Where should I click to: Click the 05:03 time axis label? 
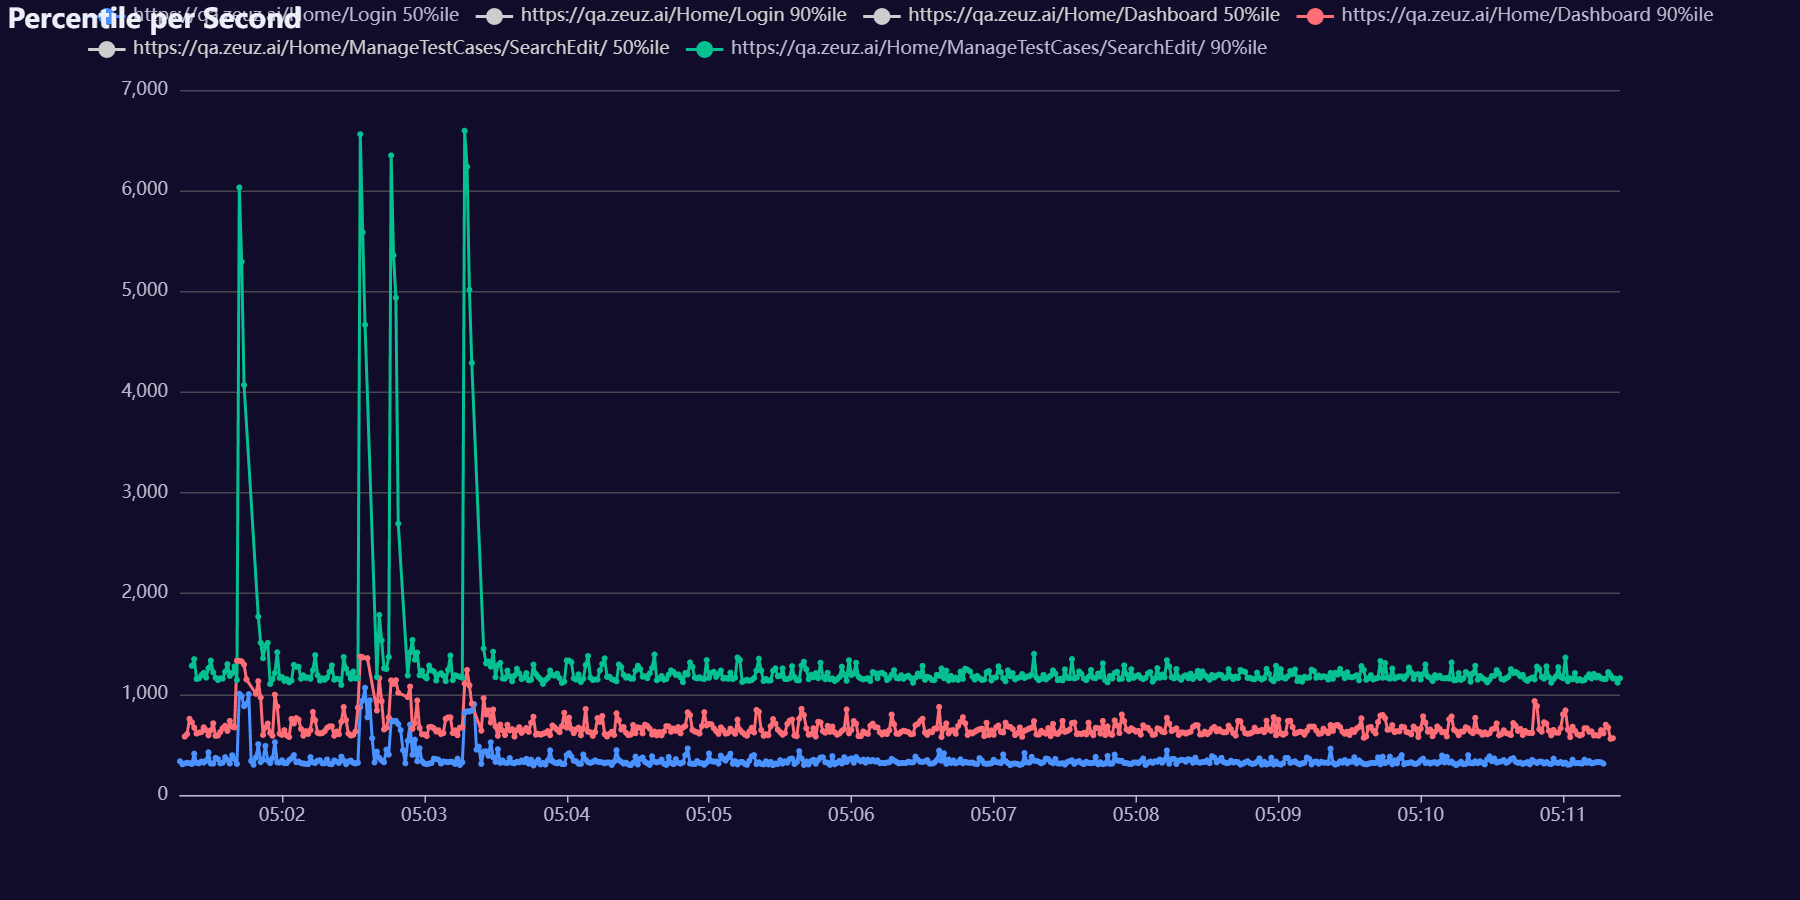tap(424, 815)
